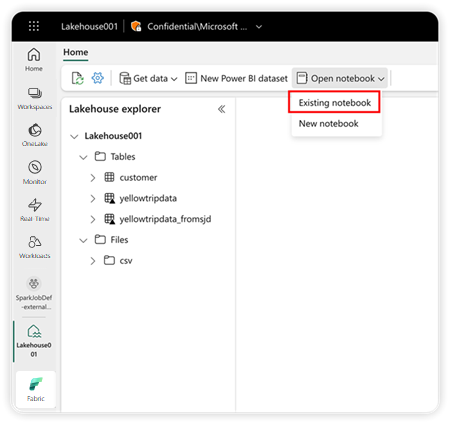Choose Existing notebook from menu
Image resolution: width=450 pixels, height=425 pixels.
(334, 102)
